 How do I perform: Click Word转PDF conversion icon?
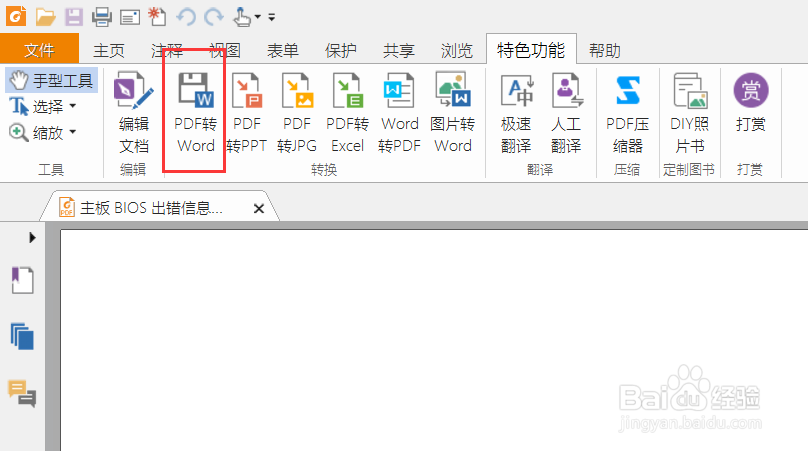pos(399,112)
